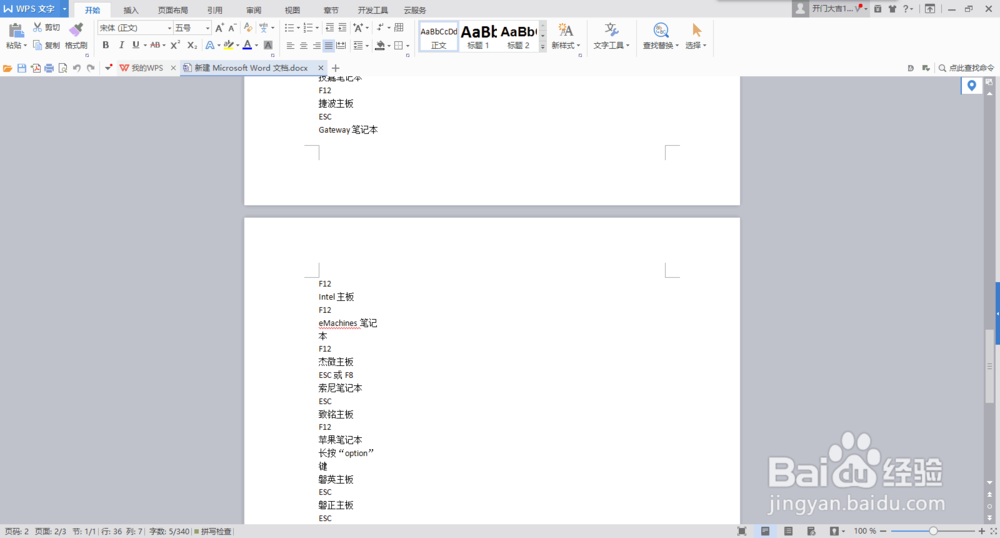Switch to the 页面布局 (Page Layout) tab

pos(173,10)
